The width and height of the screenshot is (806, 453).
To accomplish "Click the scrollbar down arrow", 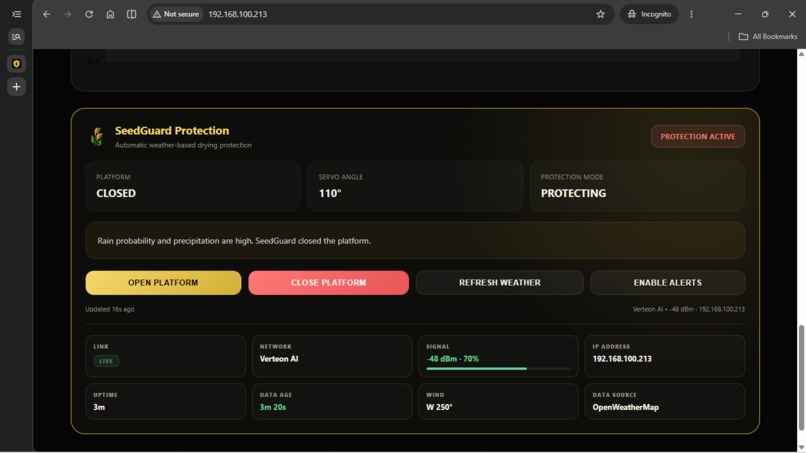I will coord(801,447).
